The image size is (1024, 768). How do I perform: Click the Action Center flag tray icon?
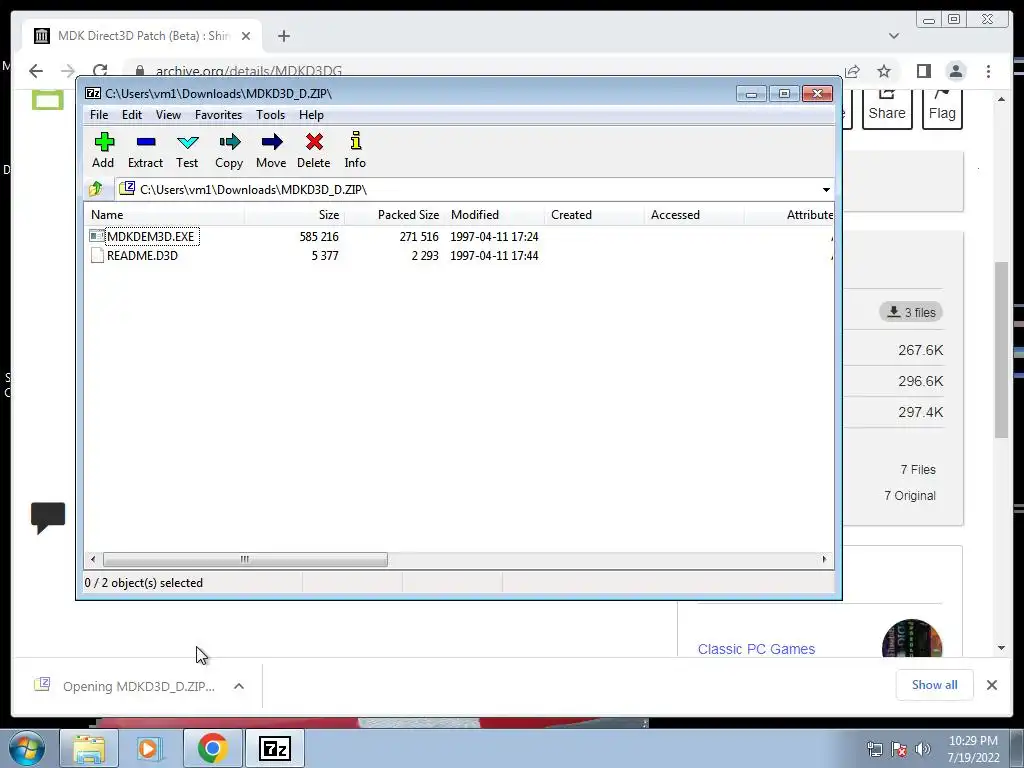click(899, 749)
